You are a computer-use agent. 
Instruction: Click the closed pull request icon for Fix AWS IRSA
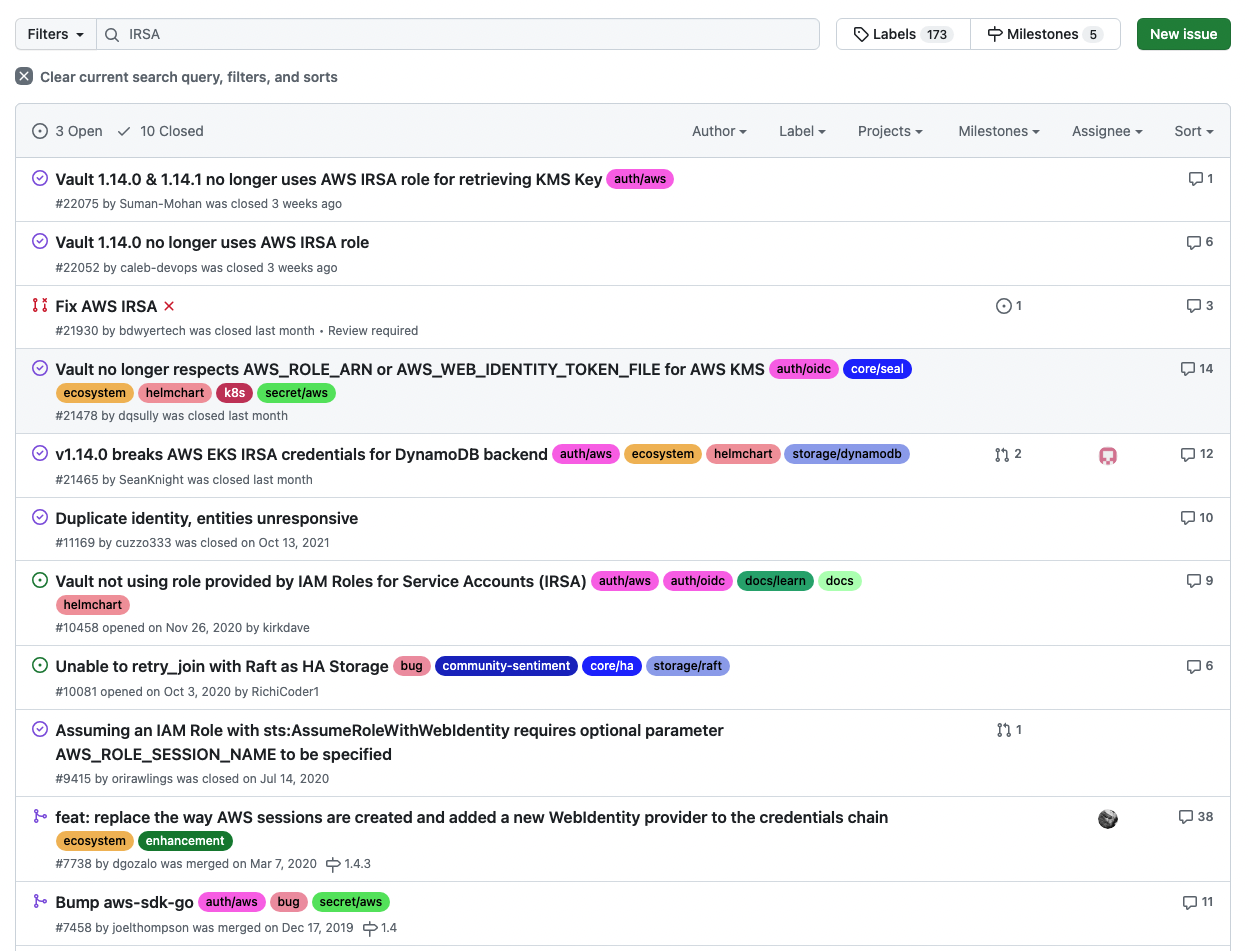(x=40, y=305)
